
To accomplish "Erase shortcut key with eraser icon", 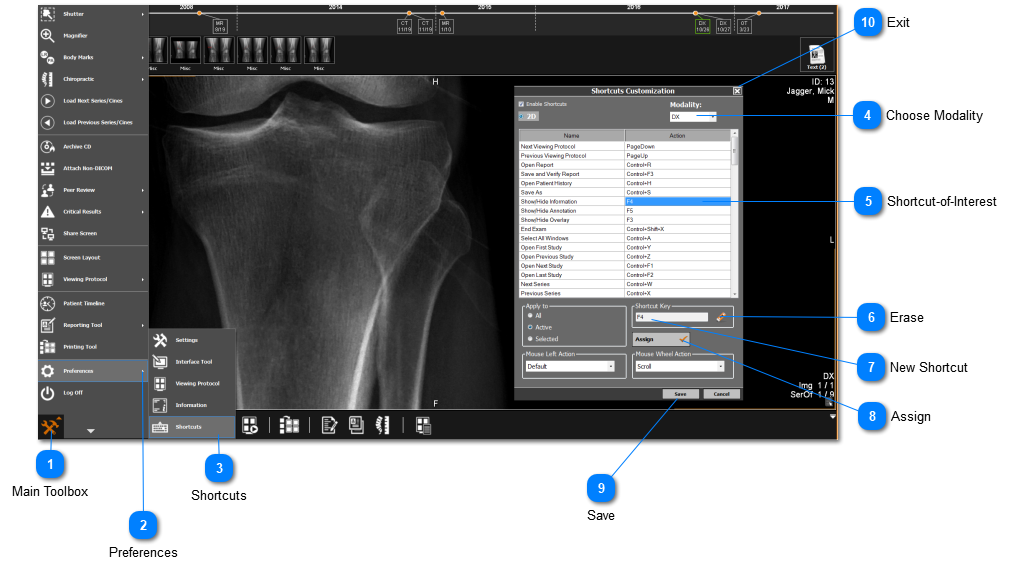I will 720,317.
